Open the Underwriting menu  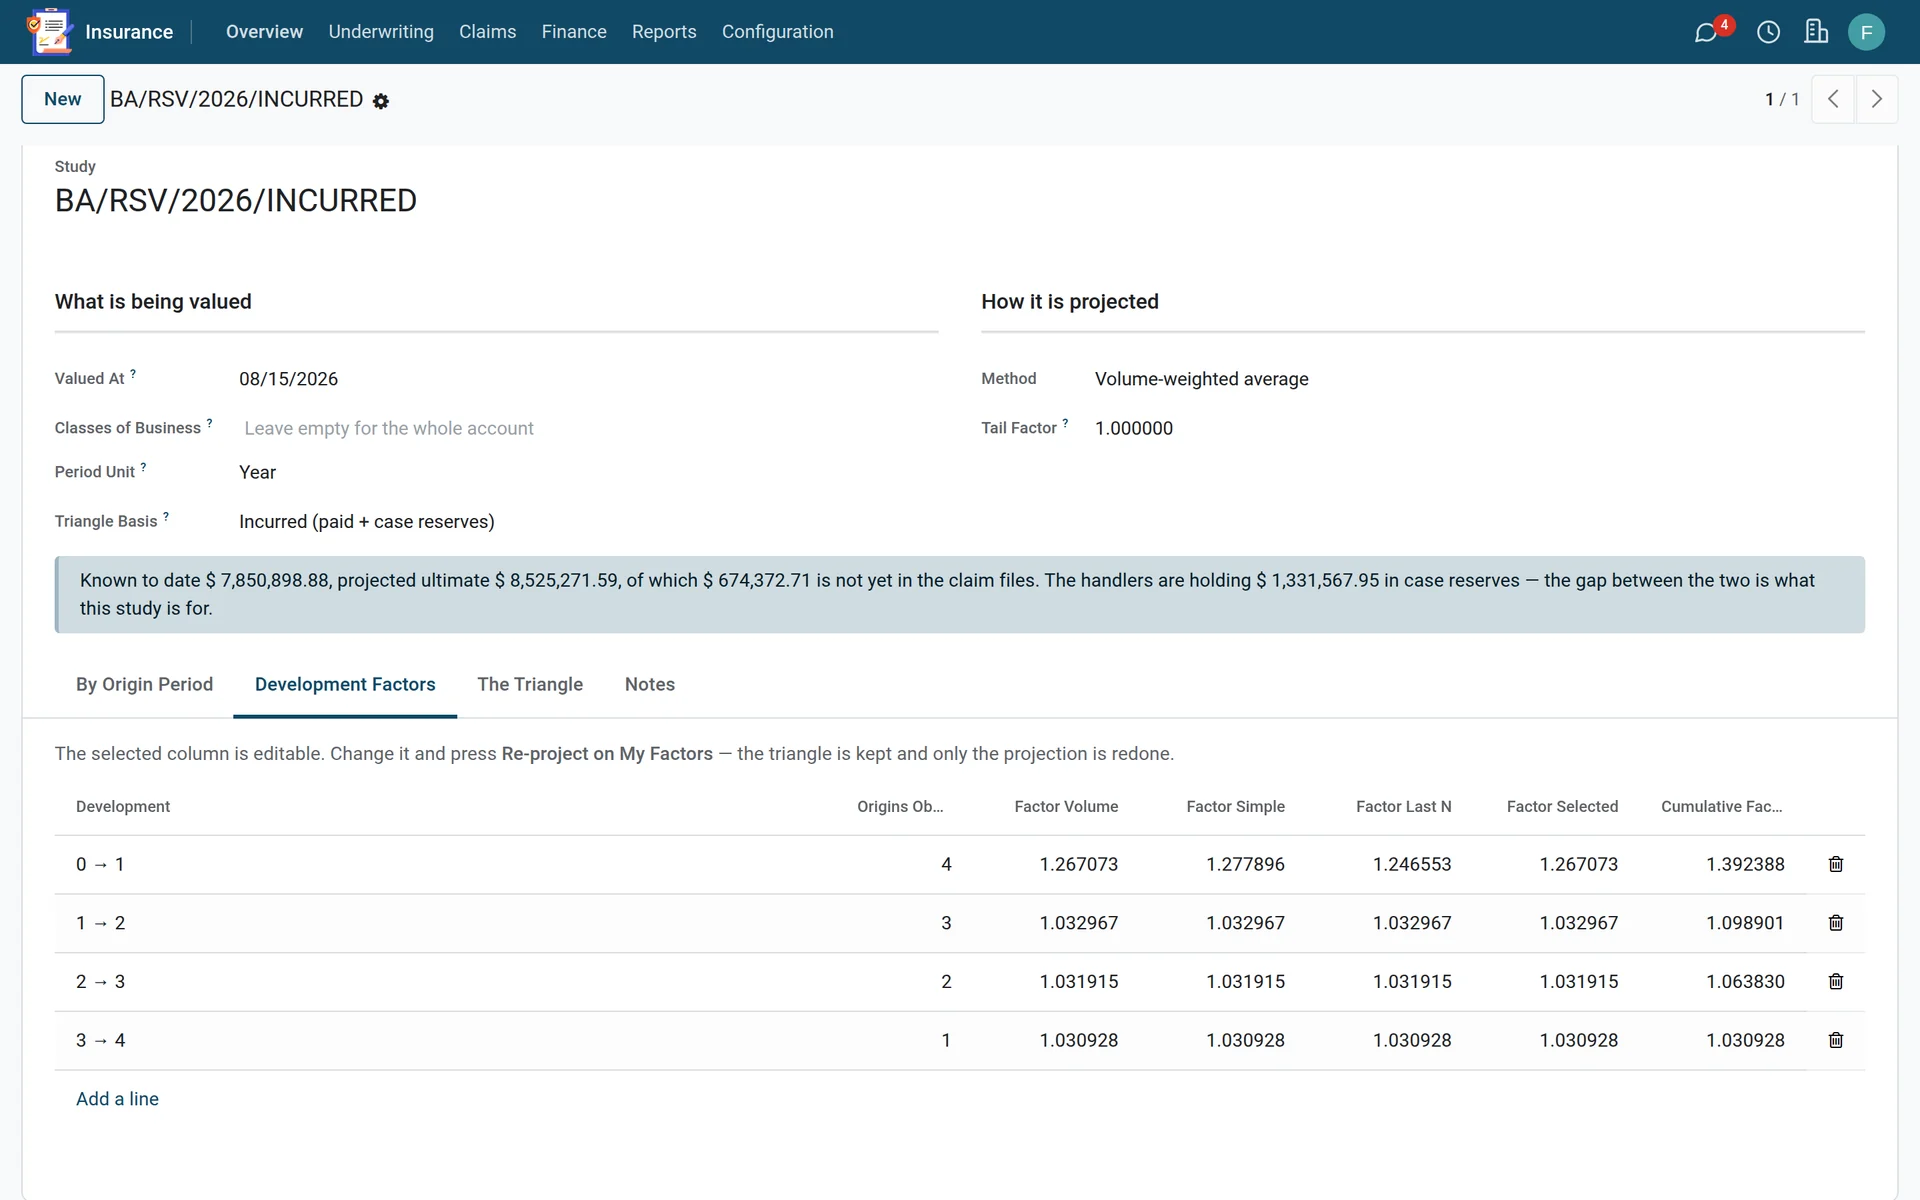click(x=381, y=32)
